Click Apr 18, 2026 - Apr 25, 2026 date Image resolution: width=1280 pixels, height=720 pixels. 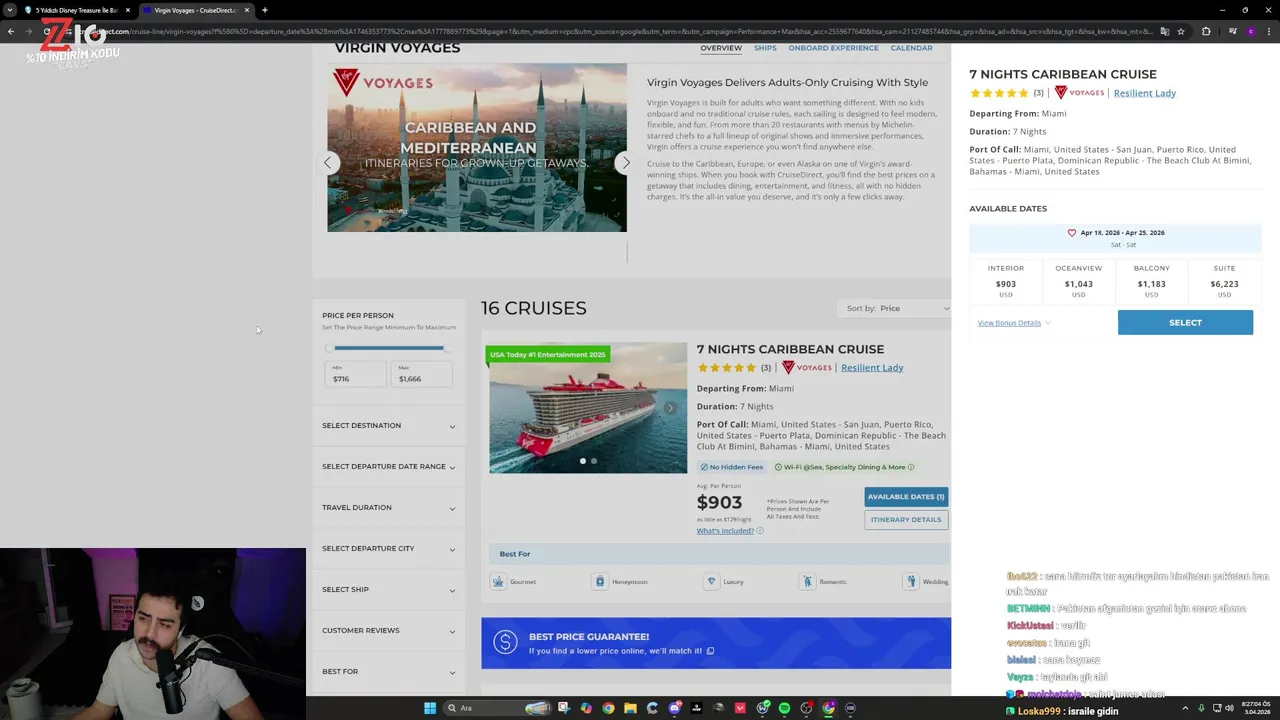(x=1122, y=233)
